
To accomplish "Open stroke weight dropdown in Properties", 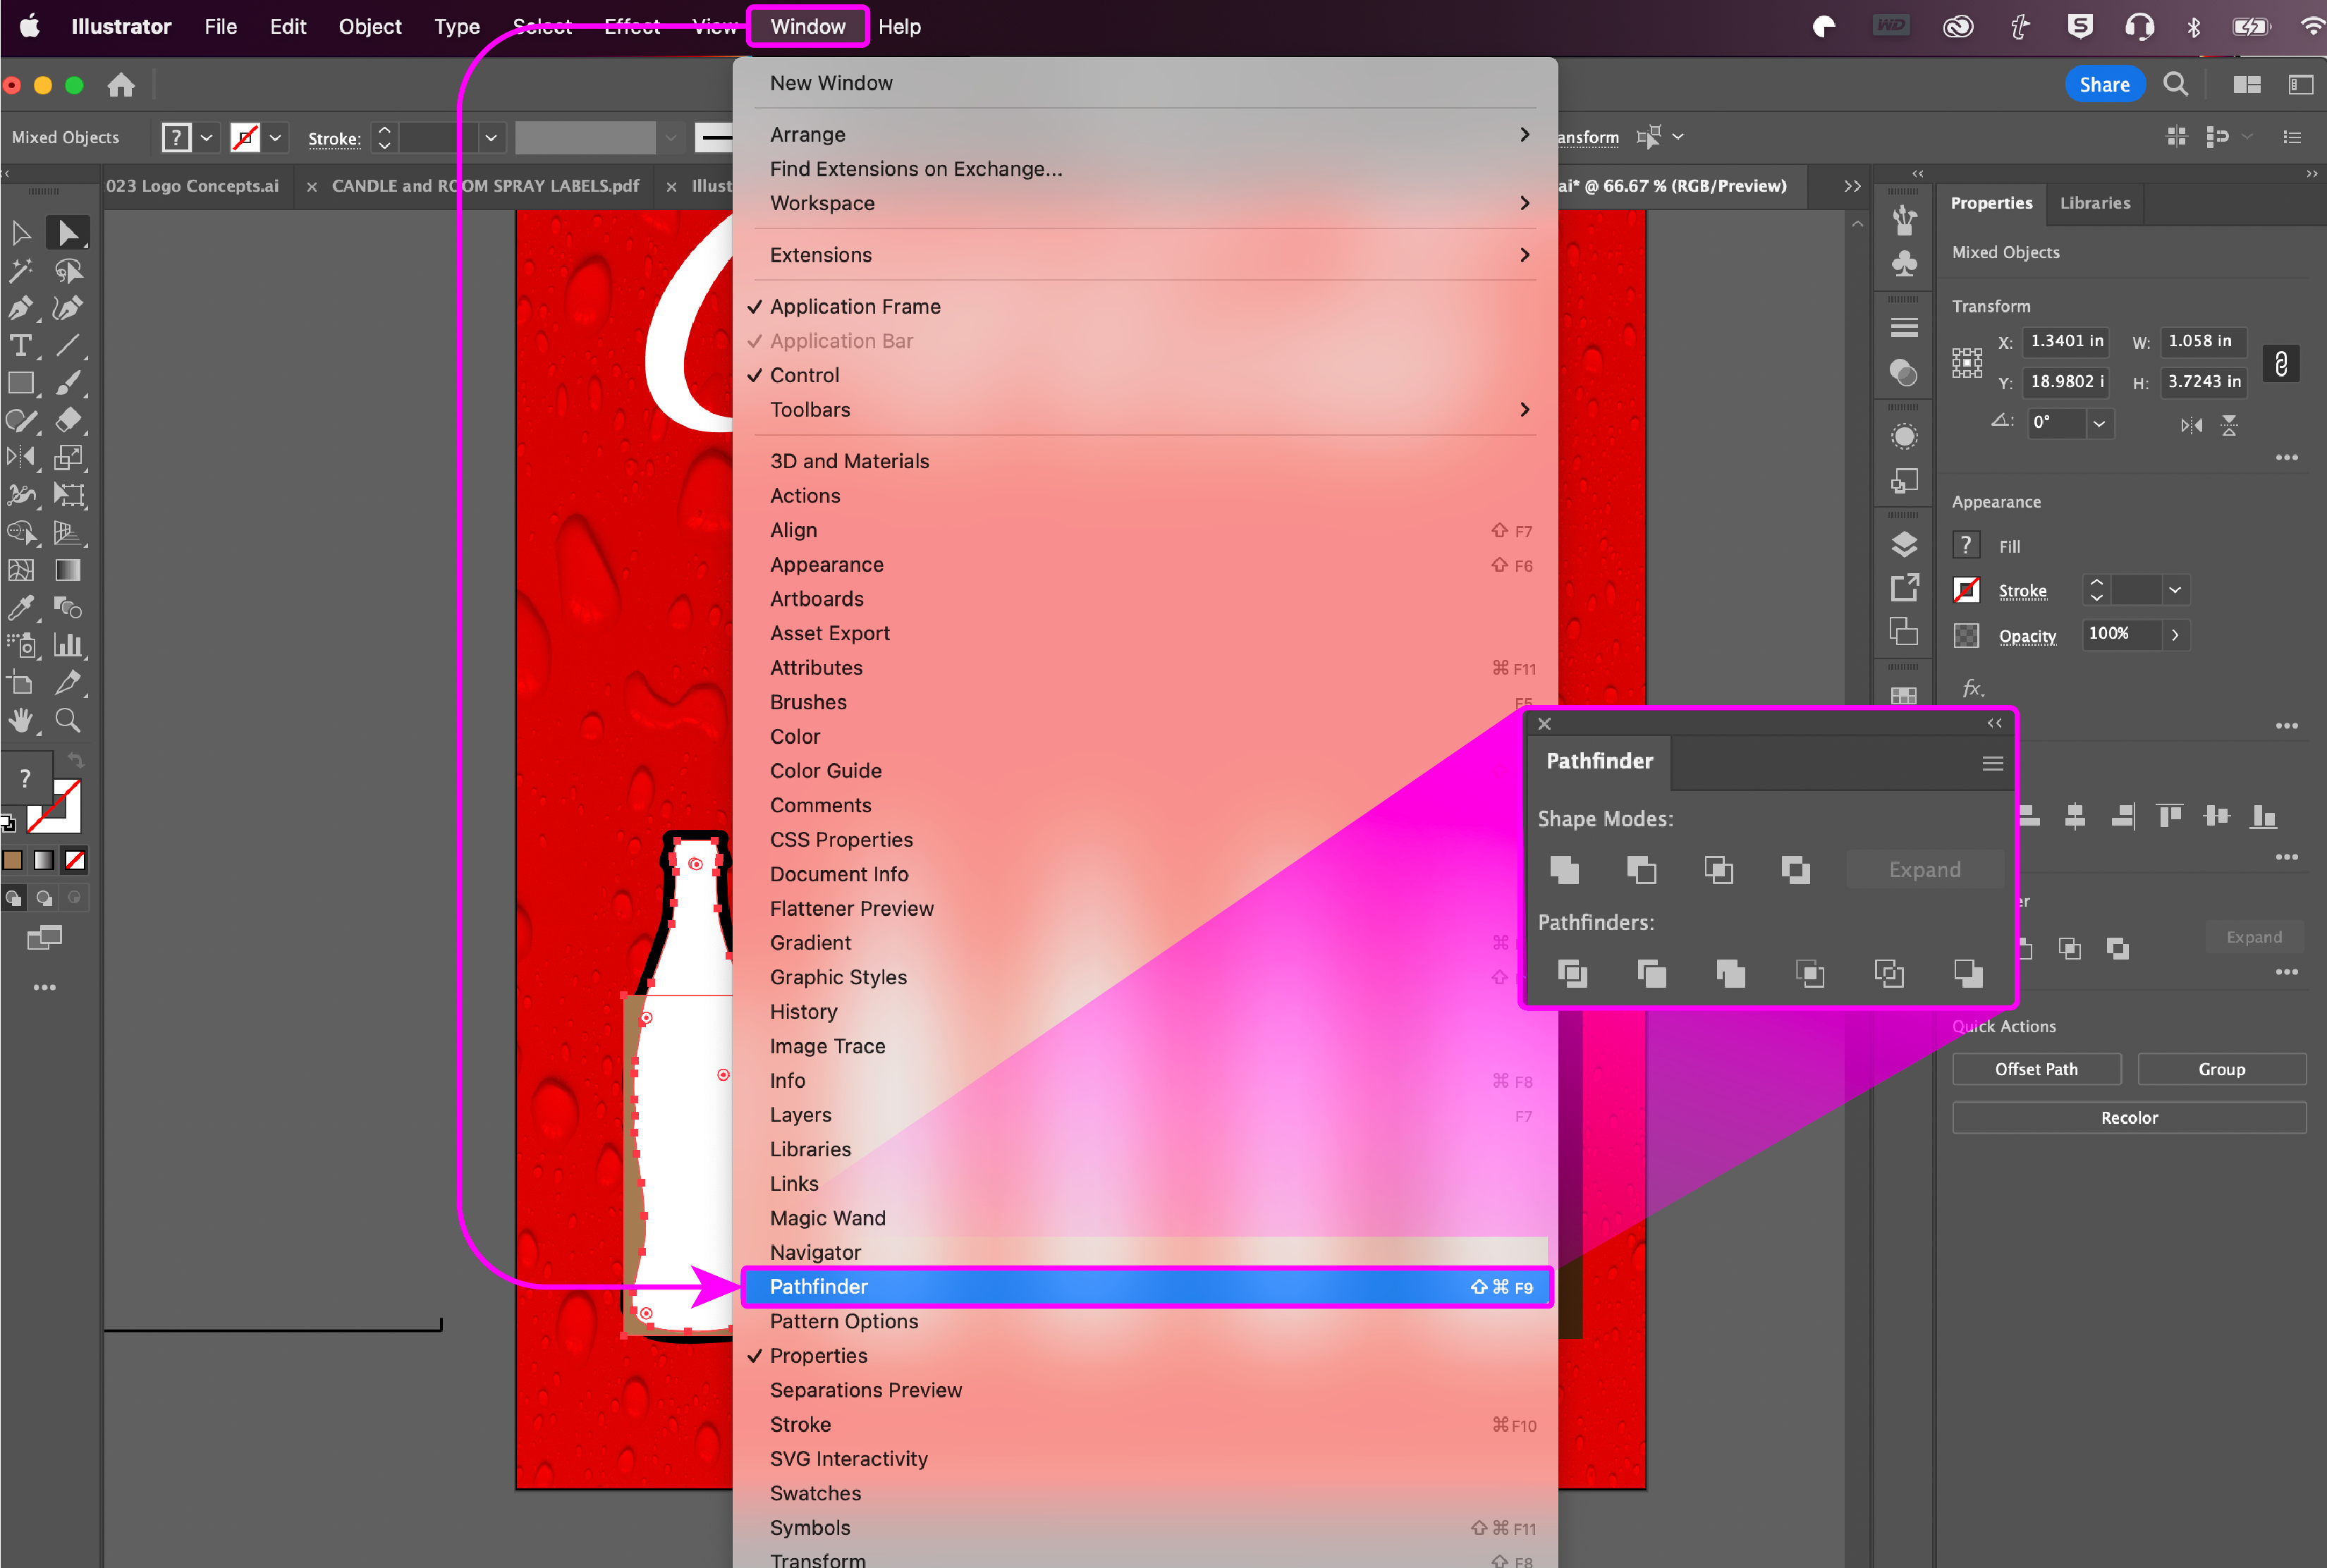I will 2174,590.
